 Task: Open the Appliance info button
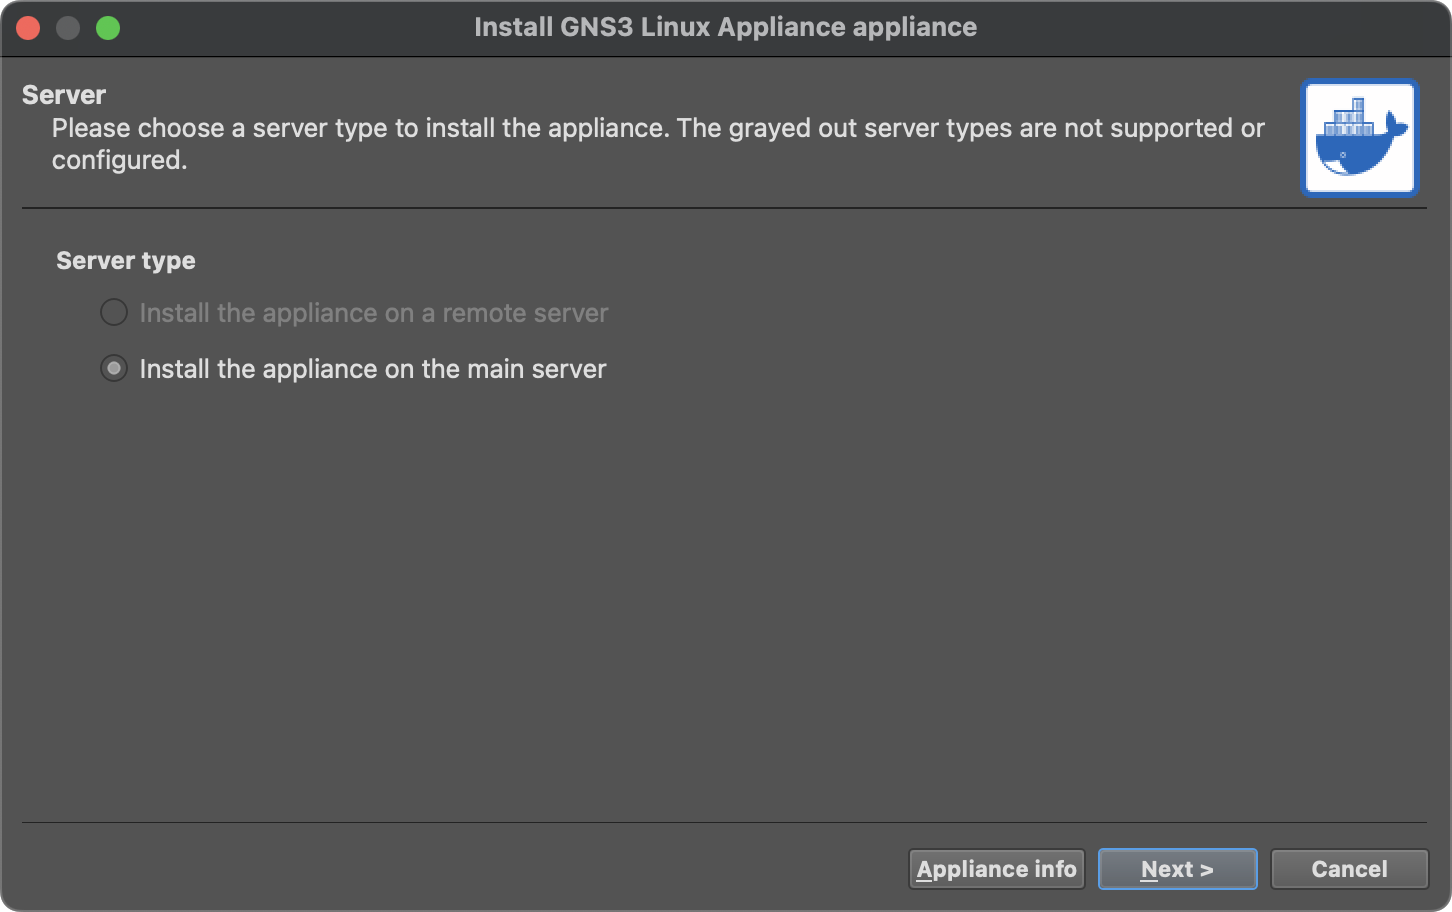click(996, 869)
